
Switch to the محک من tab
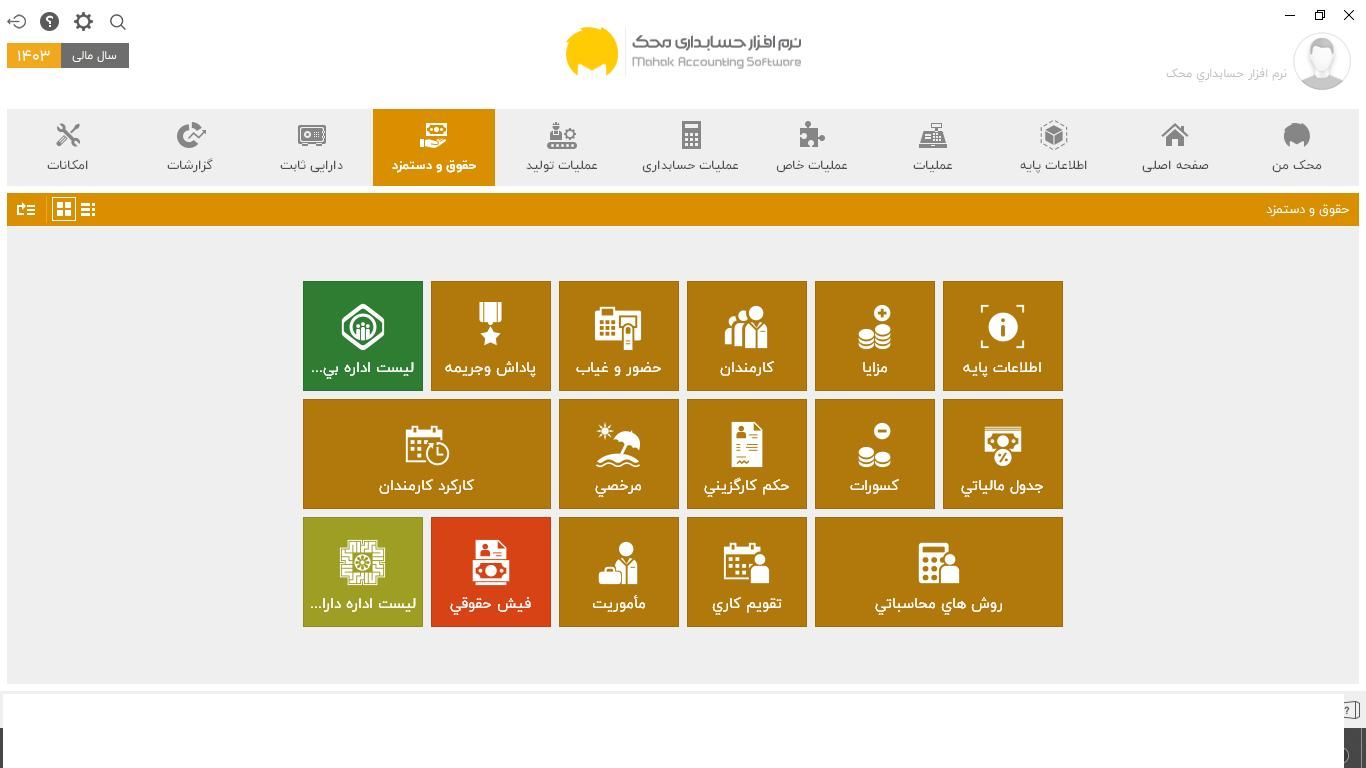point(1296,147)
